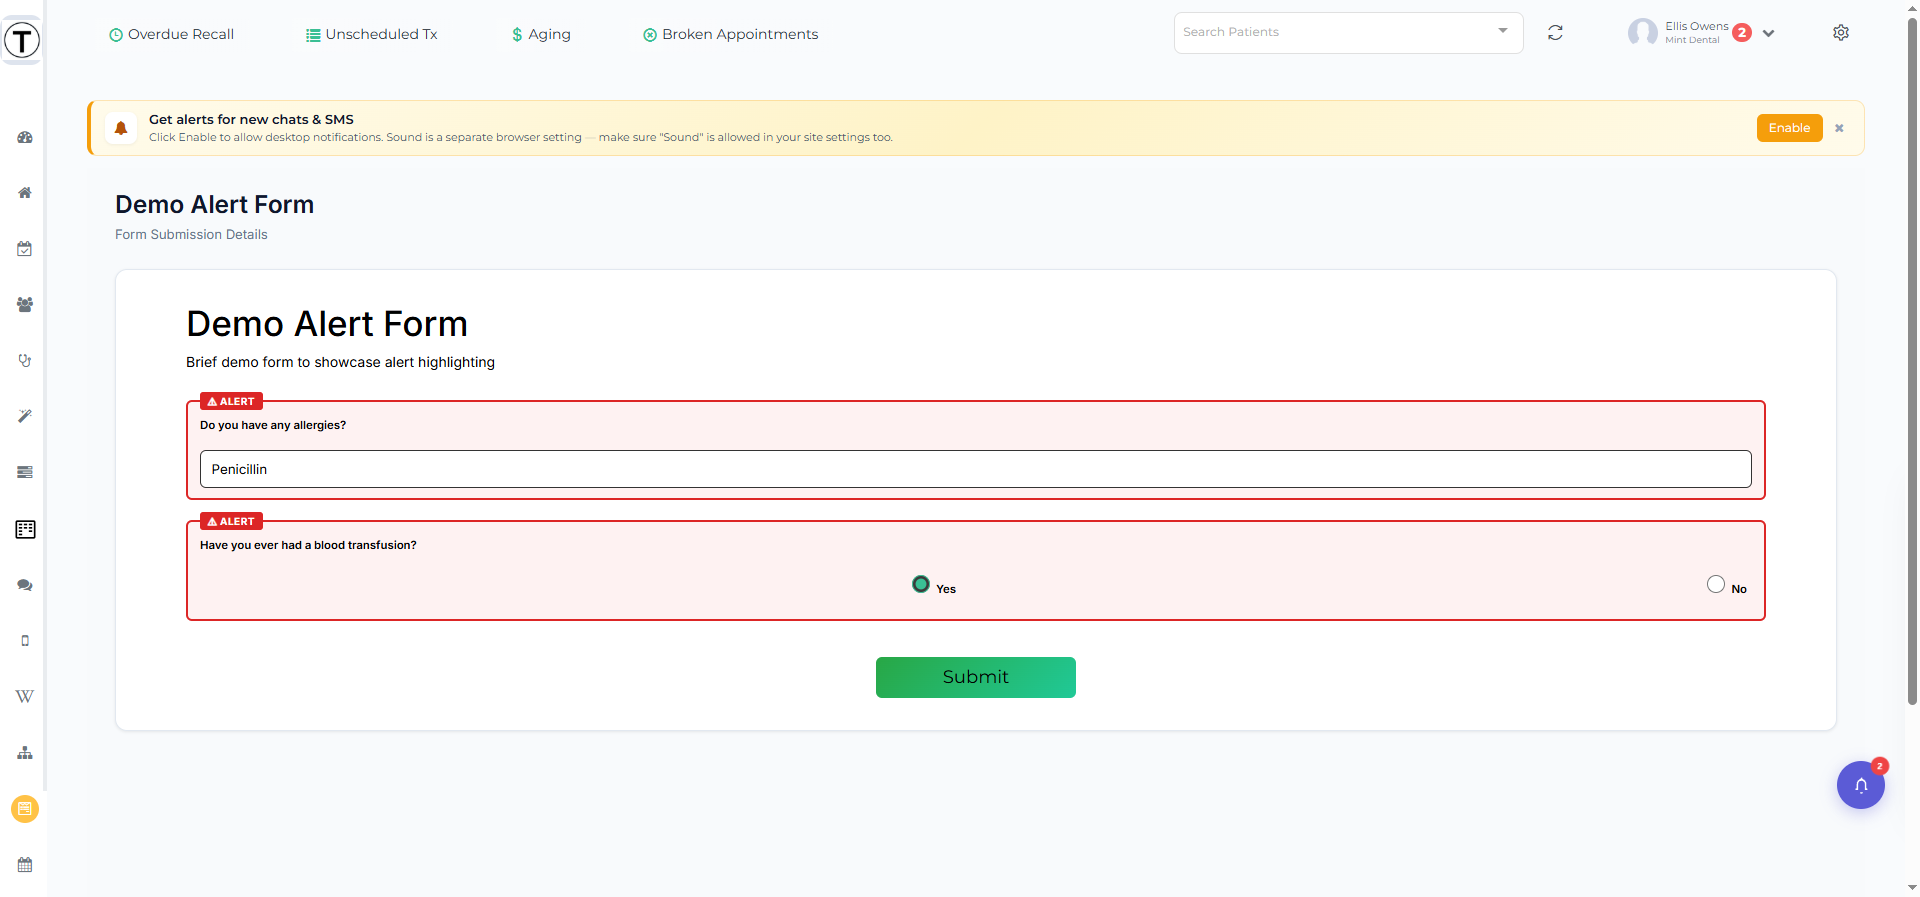The height and width of the screenshot is (897, 1920).
Task: Click the T logo at top left
Action: point(22,41)
